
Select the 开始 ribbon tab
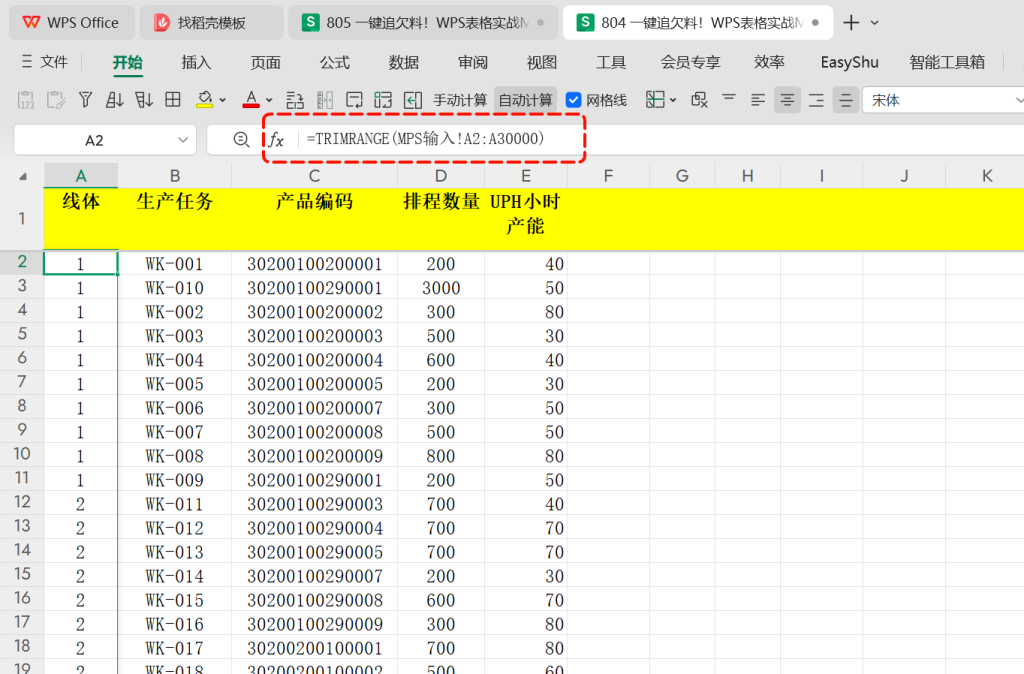click(127, 62)
